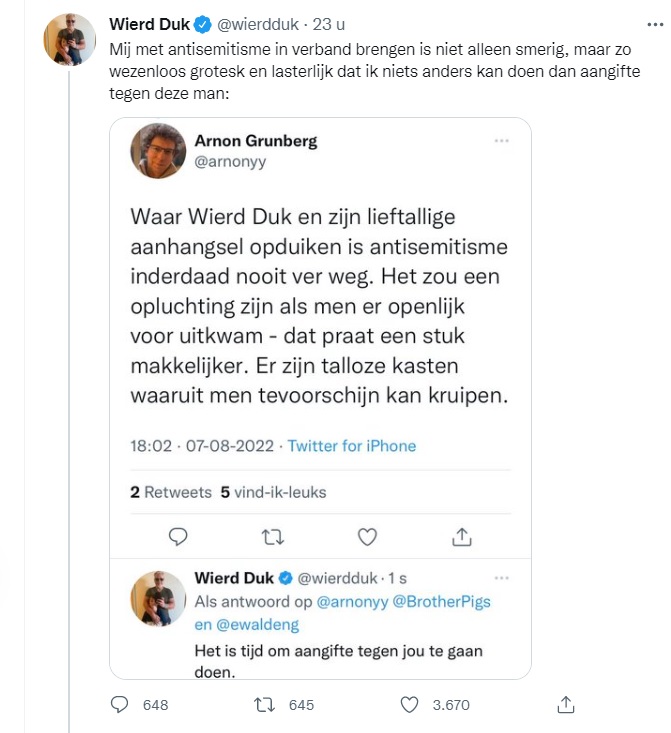The image size is (671, 733).
Task: Click heart icon in quoted Grunberg tweet
Action: (x=367, y=537)
